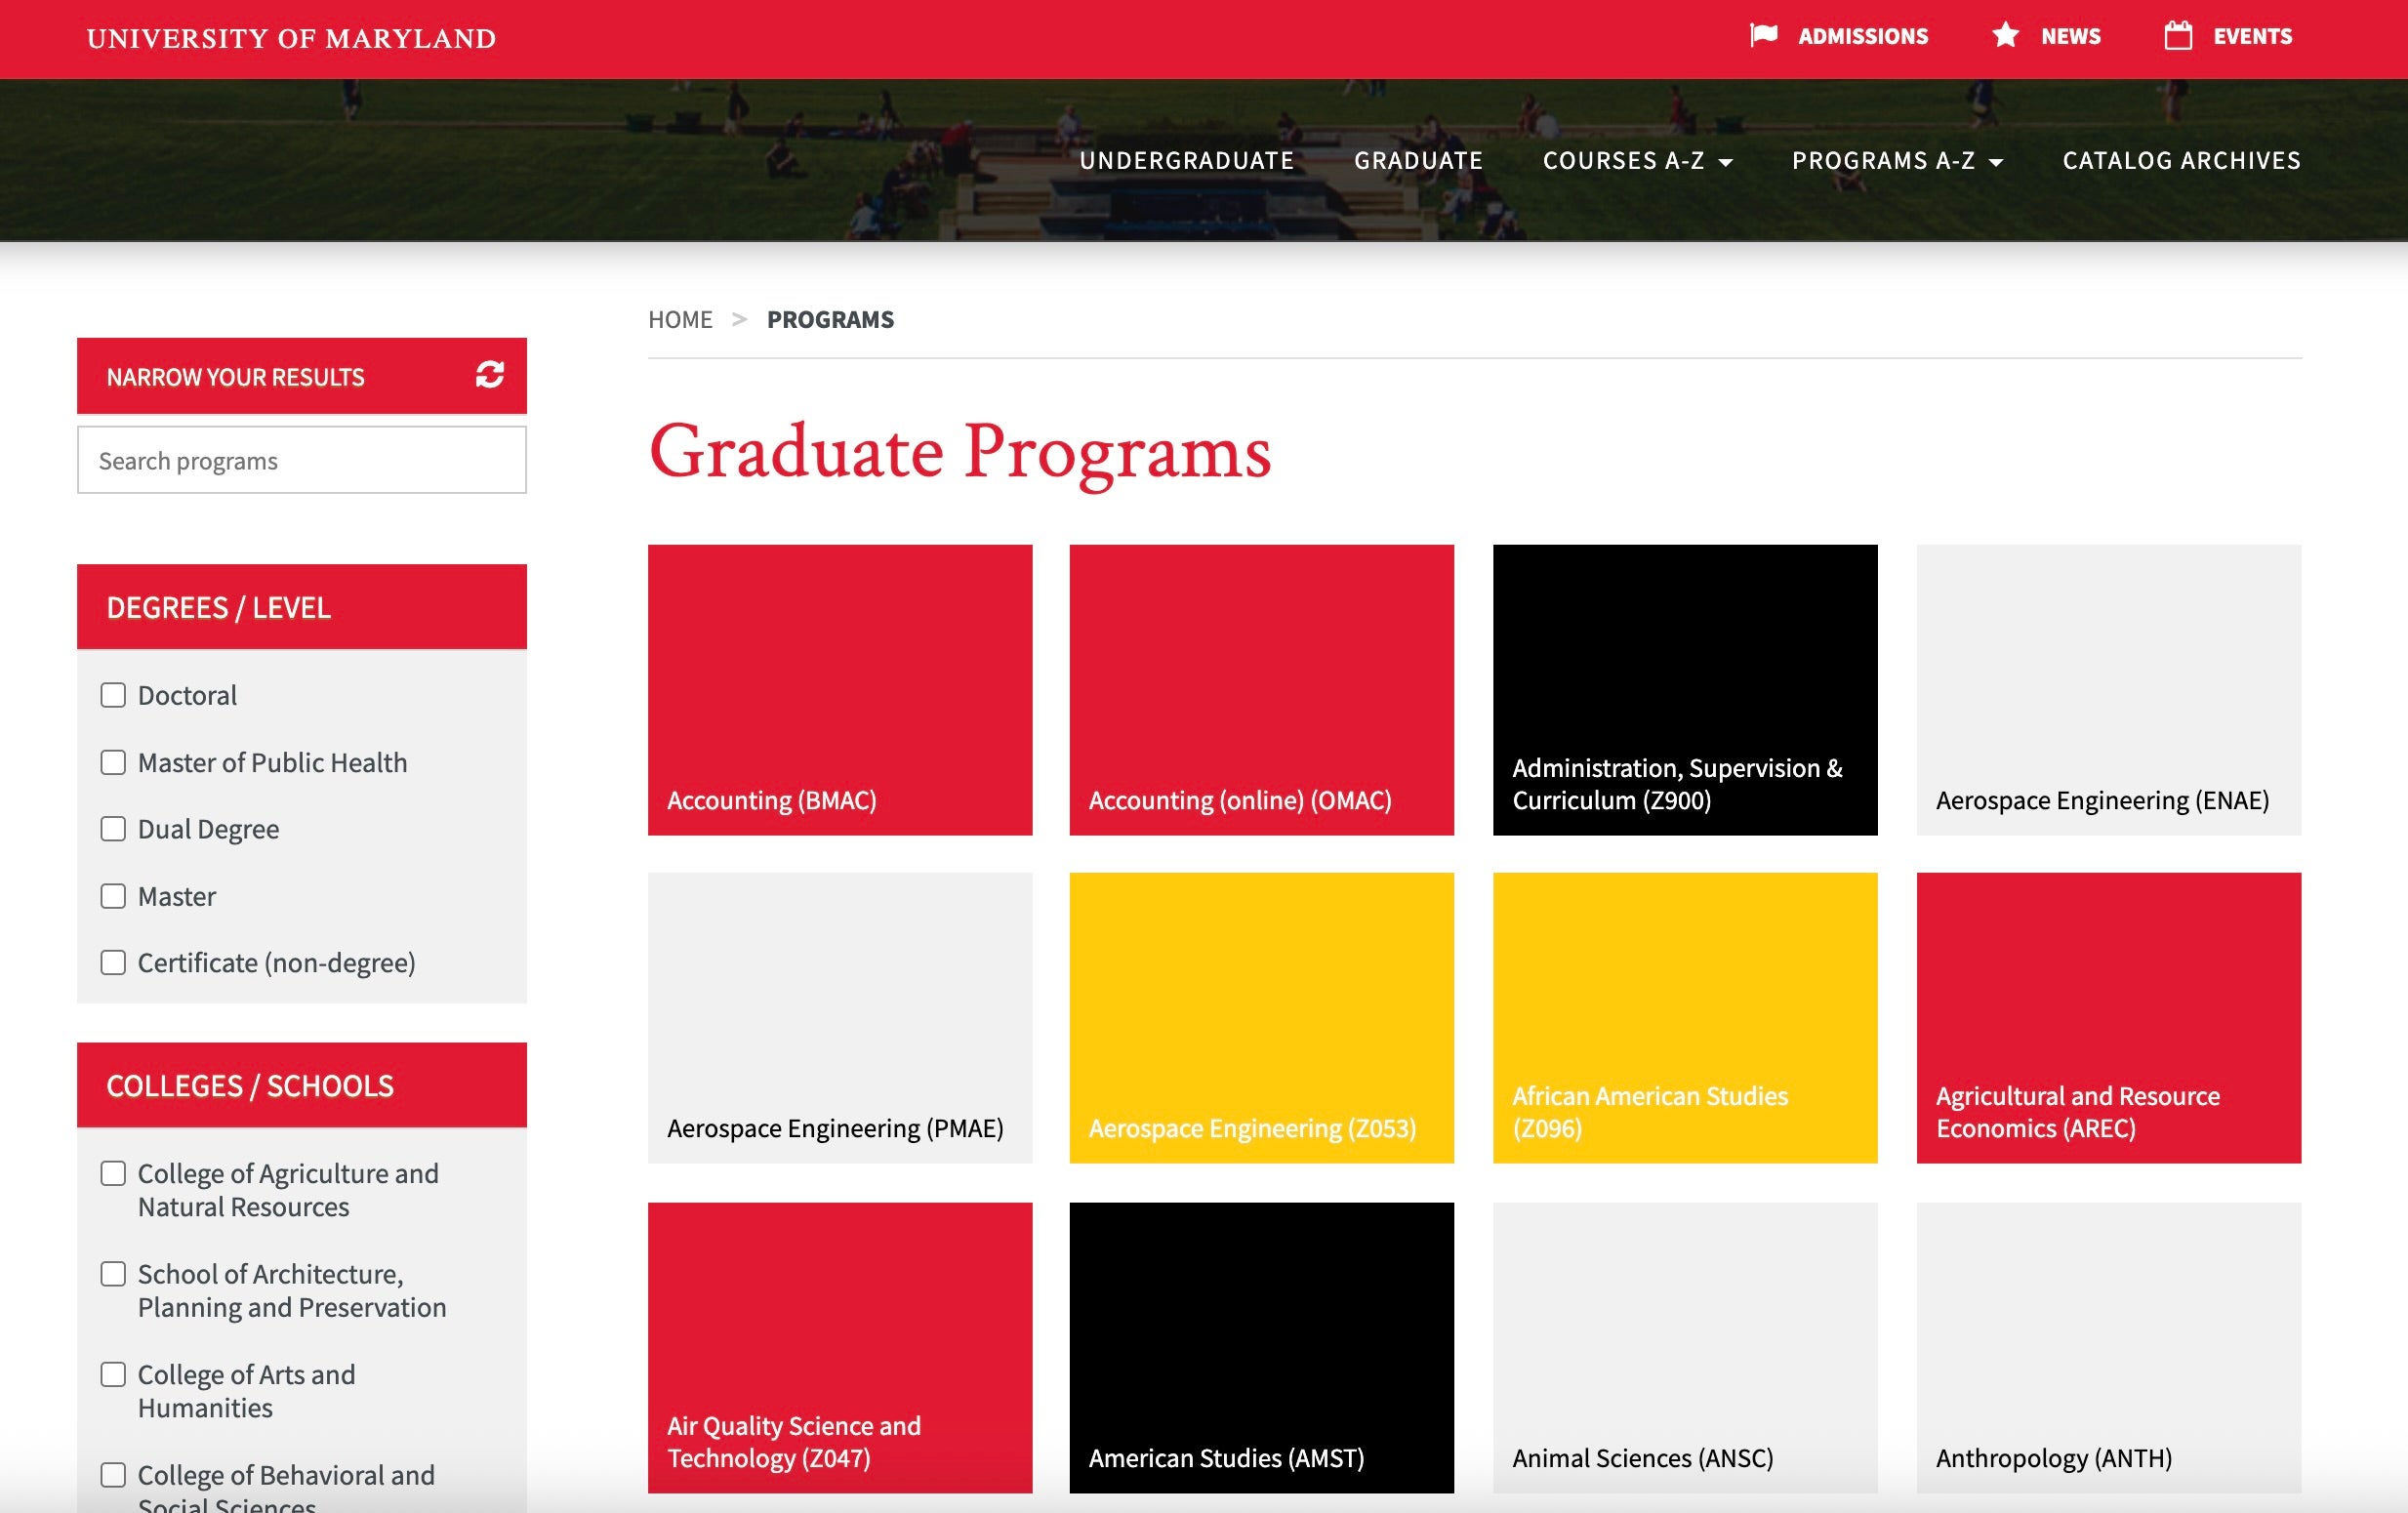Click the refresh icon in Narrow Your Results
The image size is (2408, 1513).
(x=489, y=376)
